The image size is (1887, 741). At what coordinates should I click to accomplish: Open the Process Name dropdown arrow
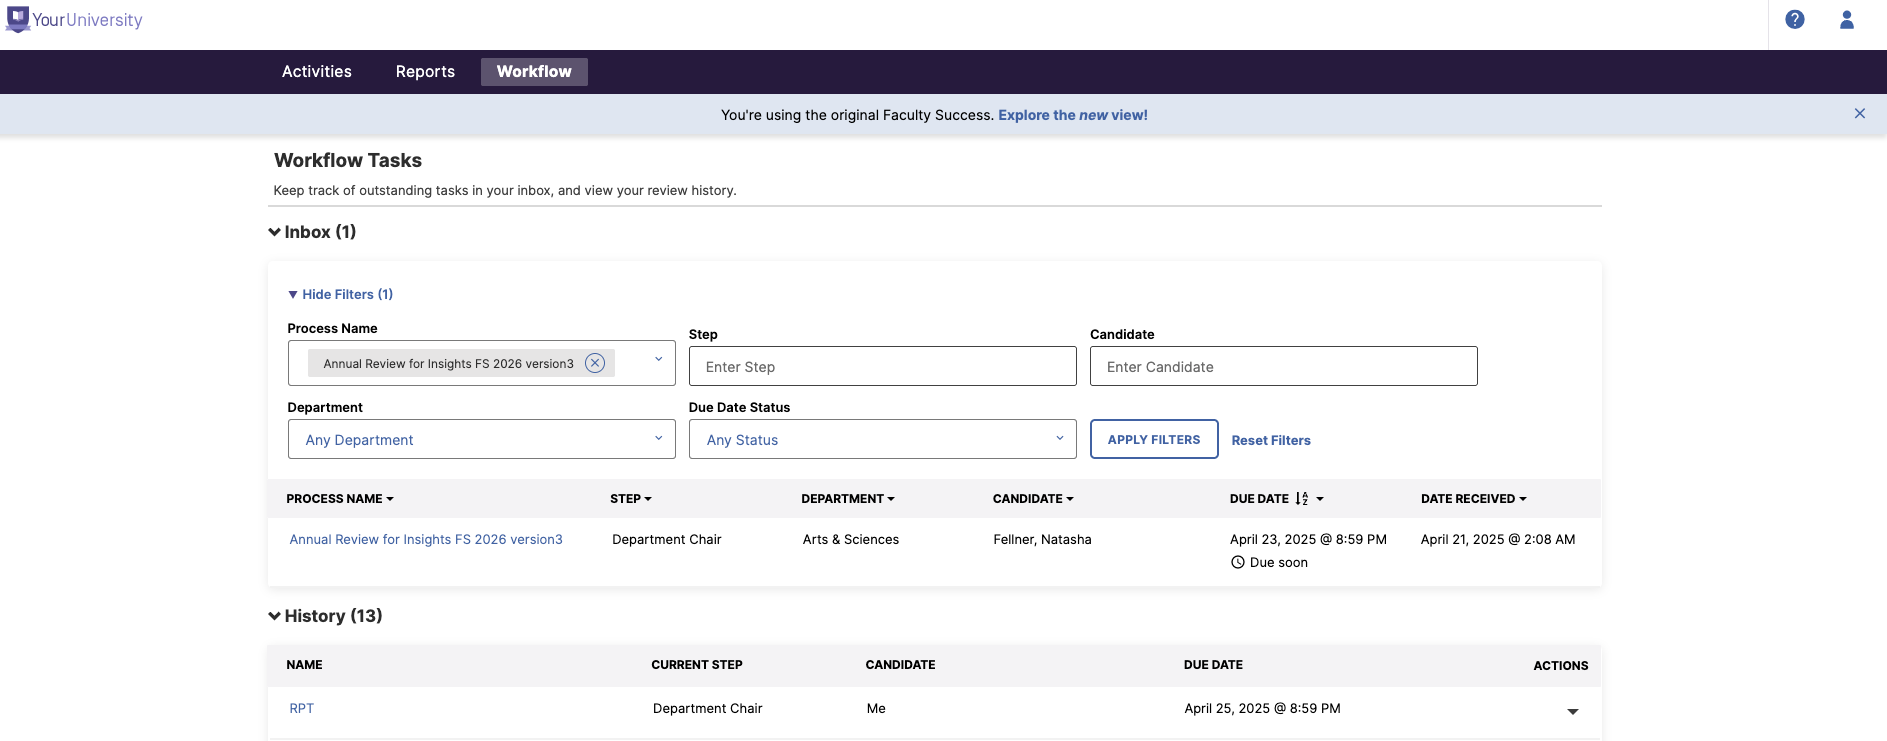(x=658, y=360)
